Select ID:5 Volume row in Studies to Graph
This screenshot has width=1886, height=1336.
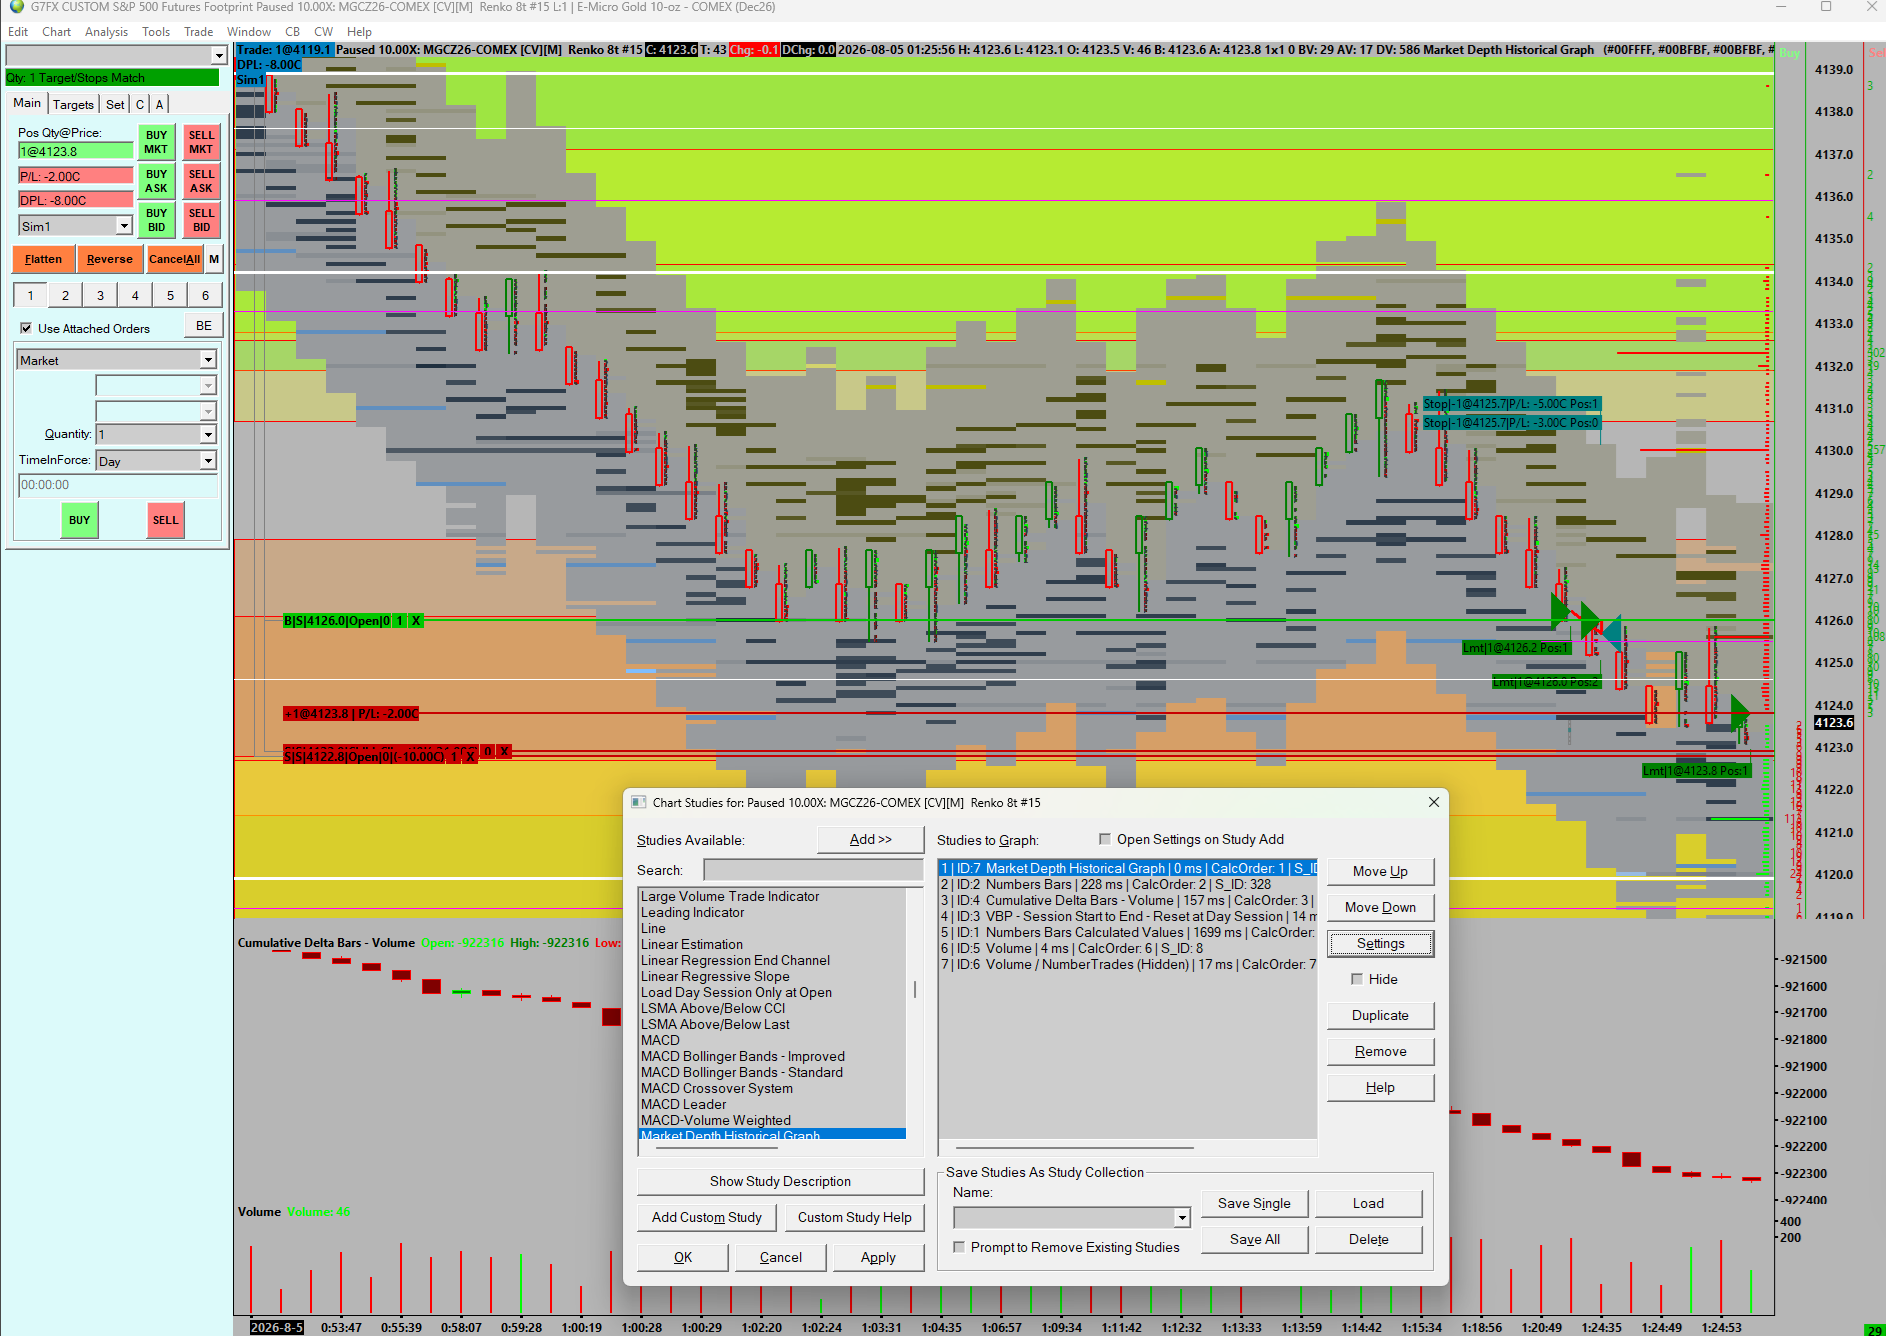1127,948
